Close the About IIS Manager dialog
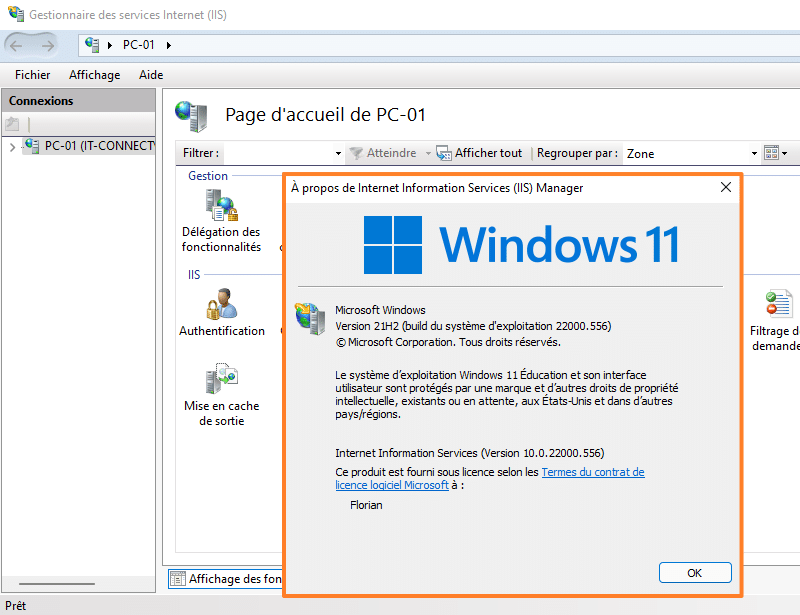Viewport: 800px width, 615px height. (x=726, y=187)
